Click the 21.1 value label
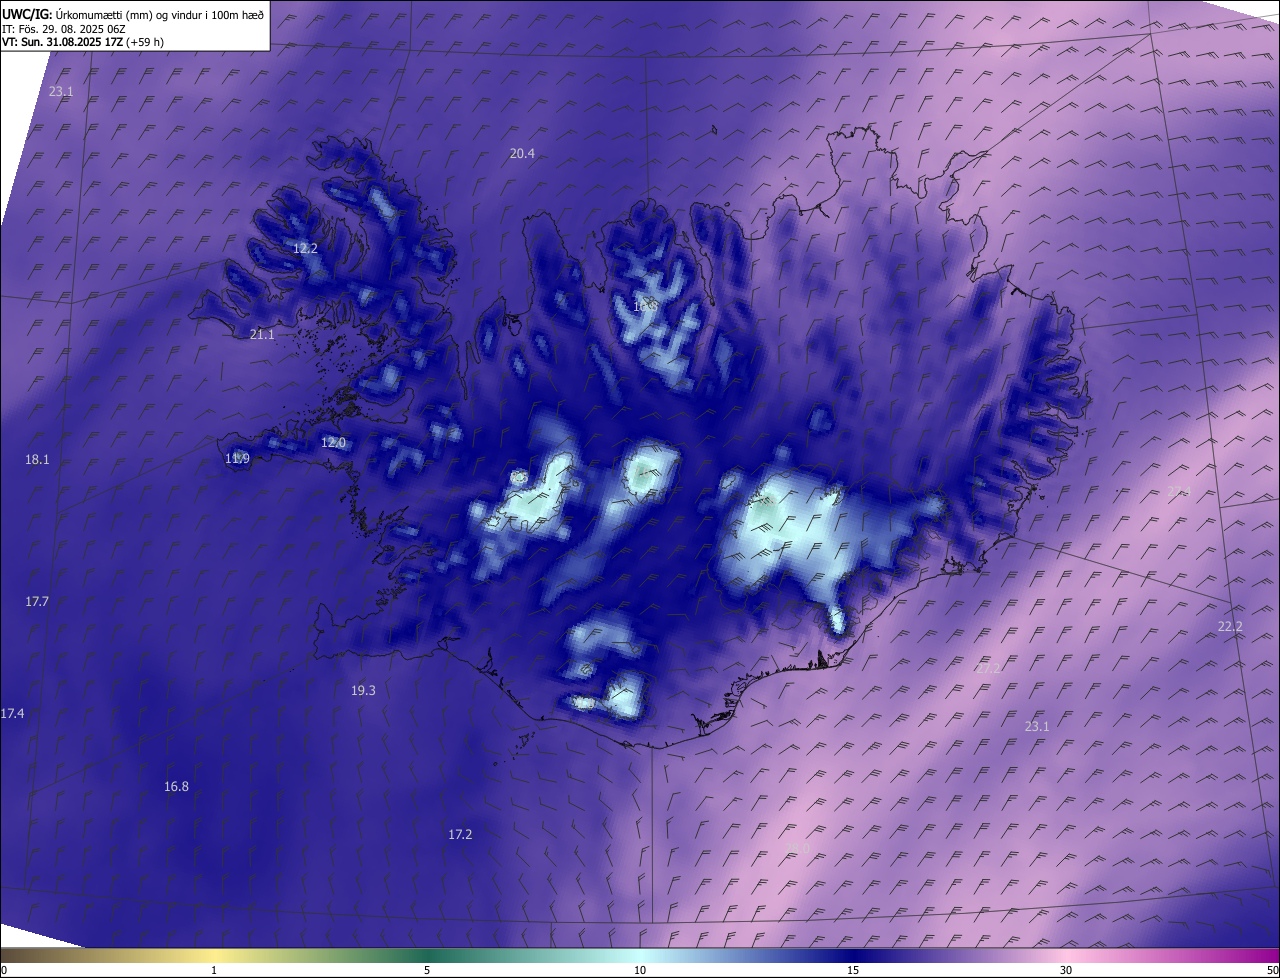1280x978 pixels. click(x=262, y=334)
